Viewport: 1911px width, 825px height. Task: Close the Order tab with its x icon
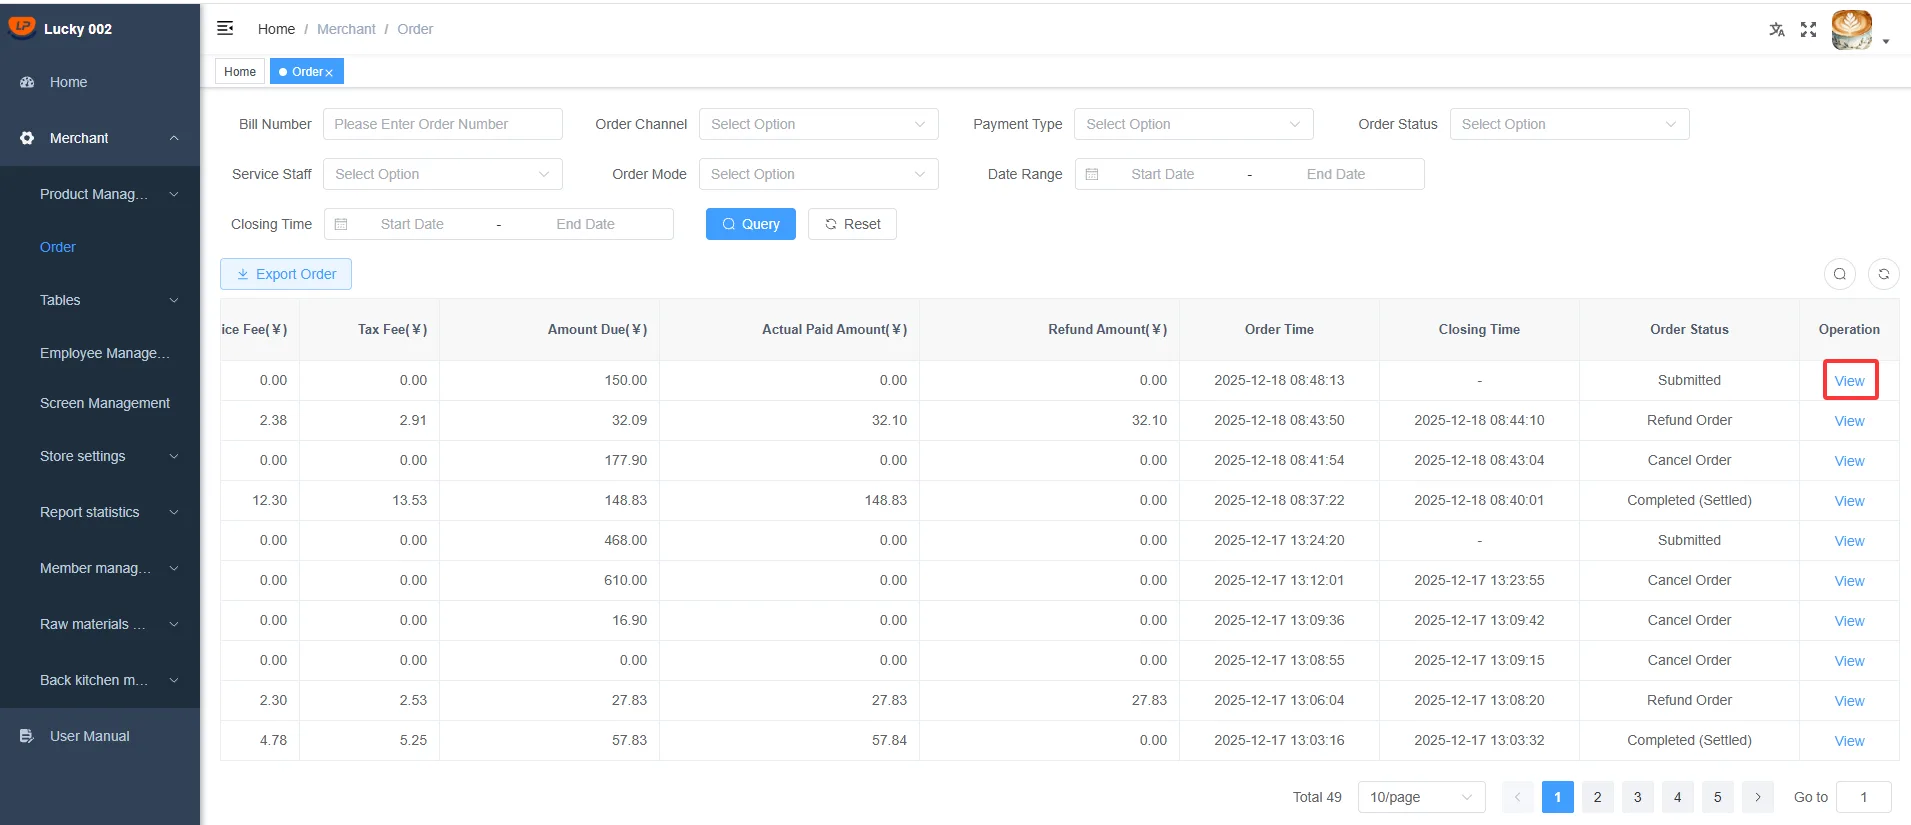click(328, 72)
